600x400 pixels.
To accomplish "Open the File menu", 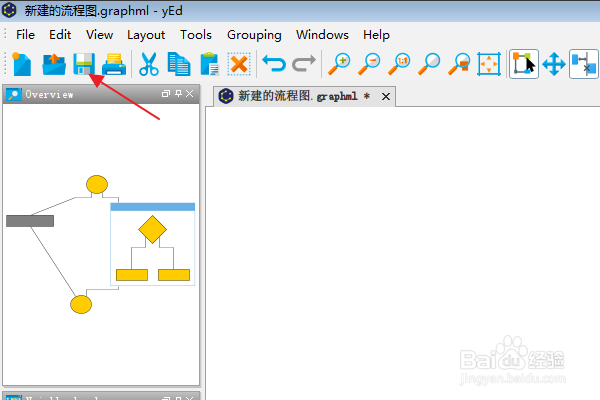I will click(25, 35).
